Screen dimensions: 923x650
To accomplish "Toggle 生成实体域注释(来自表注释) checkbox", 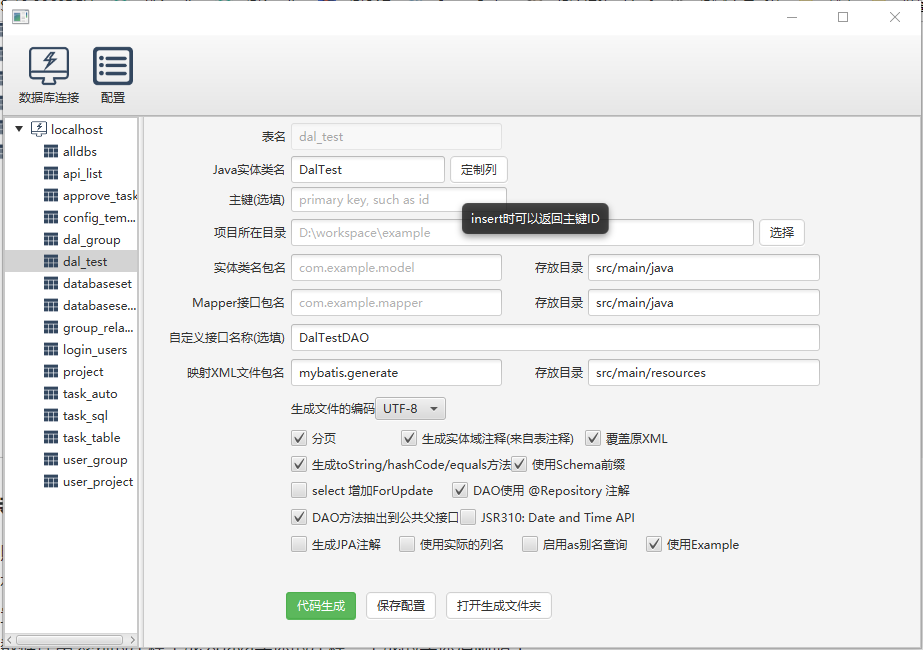I will [x=409, y=438].
